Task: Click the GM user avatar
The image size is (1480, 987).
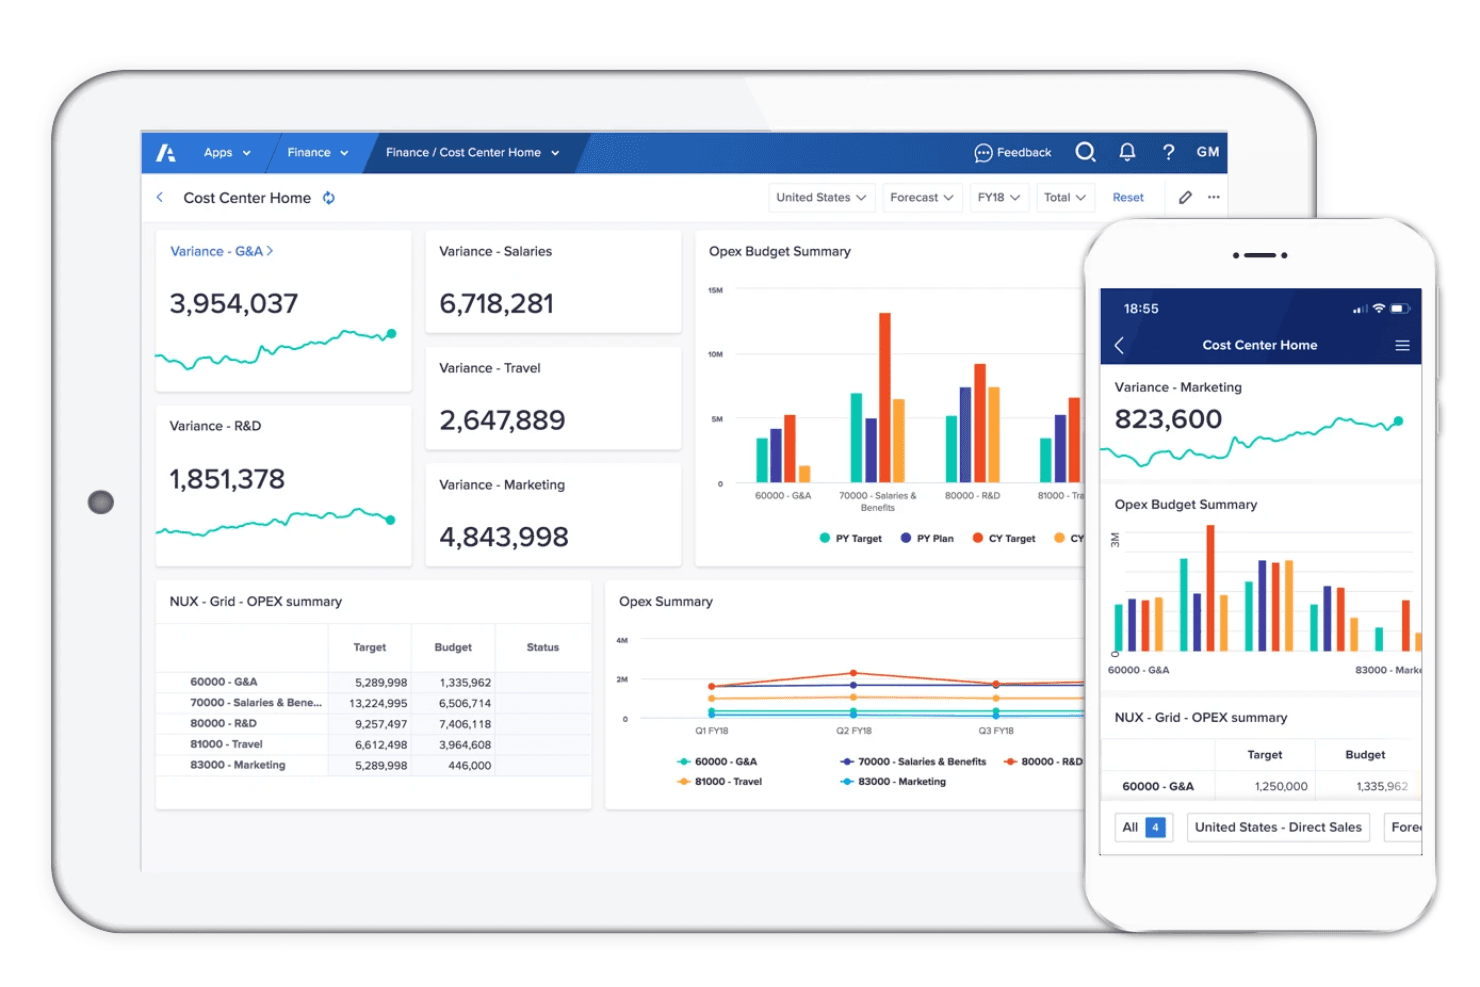Action: (1208, 152)
